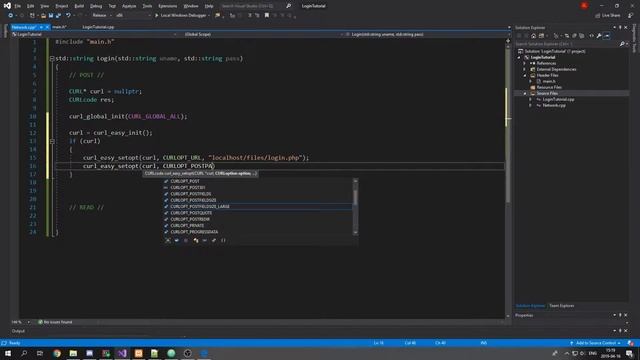Select LoginTutorial.cpp in Solution Explorer

pyautogui.click(x=558, y=99)
